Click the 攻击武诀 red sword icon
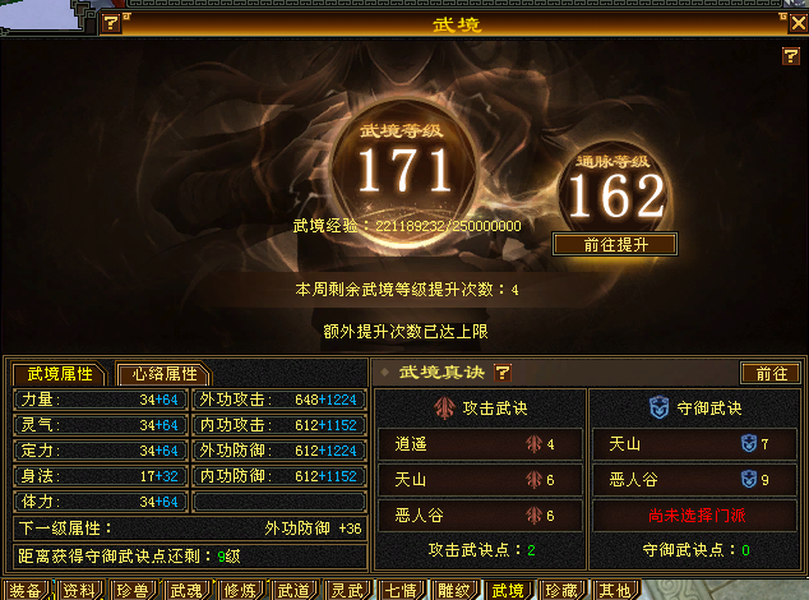Viewport: 809px width, 600px height. pyautogui.click(x=444, y=408)
